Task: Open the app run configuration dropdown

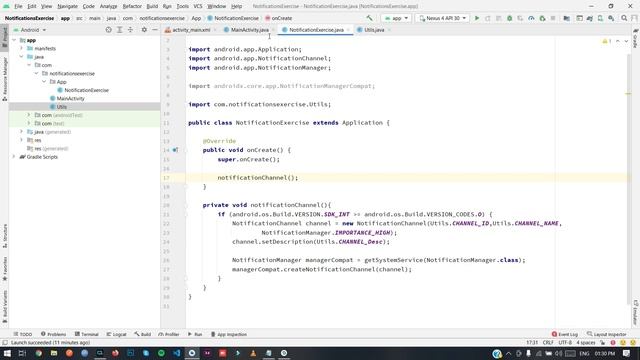Action: click(396, 18)
